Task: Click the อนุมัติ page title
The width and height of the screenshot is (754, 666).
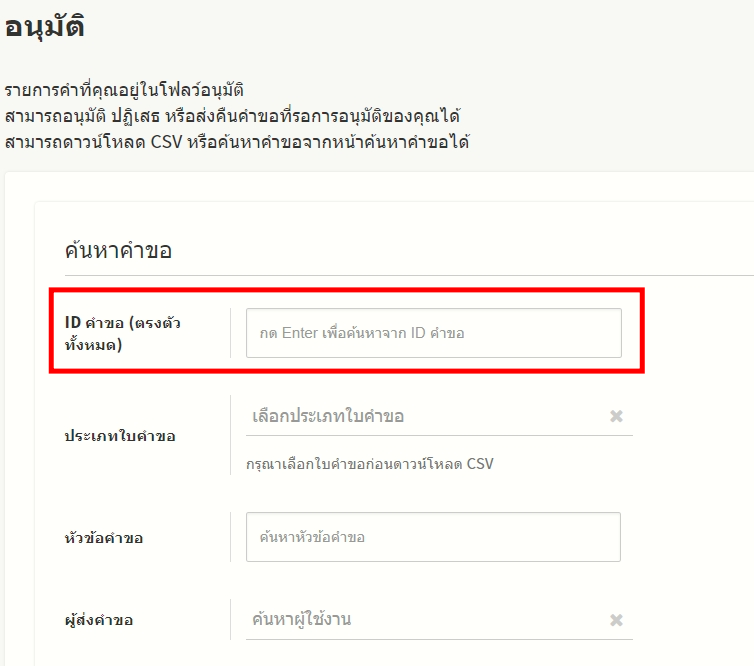Action: pos(44,28)
